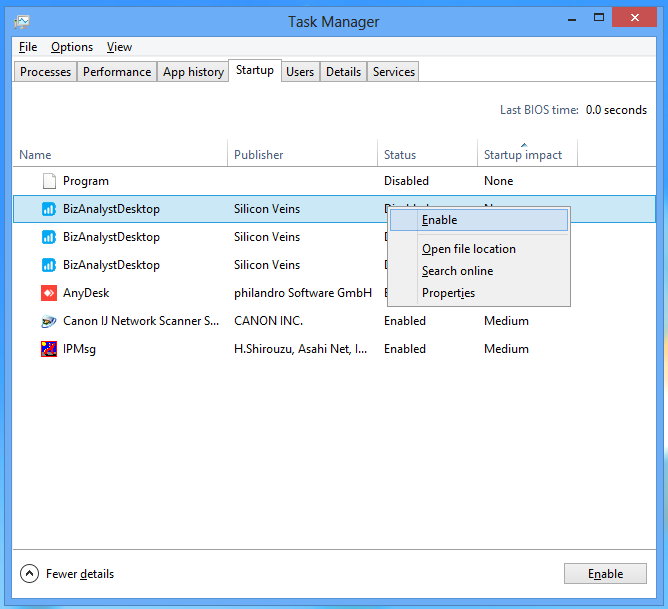
Task: Choose Open file location in context menu
Action: click(479, 249)
